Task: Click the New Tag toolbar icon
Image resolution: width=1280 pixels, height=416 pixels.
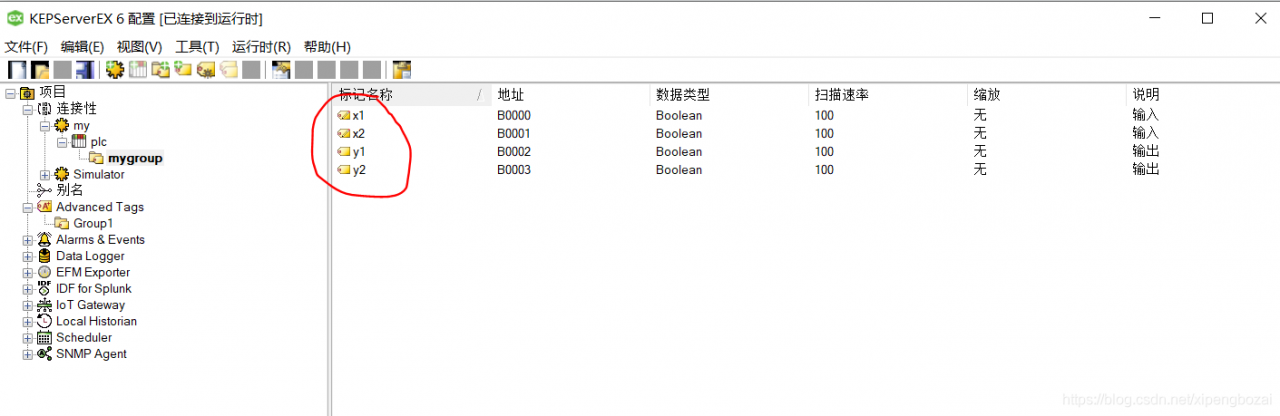Action: pos(183,69)
